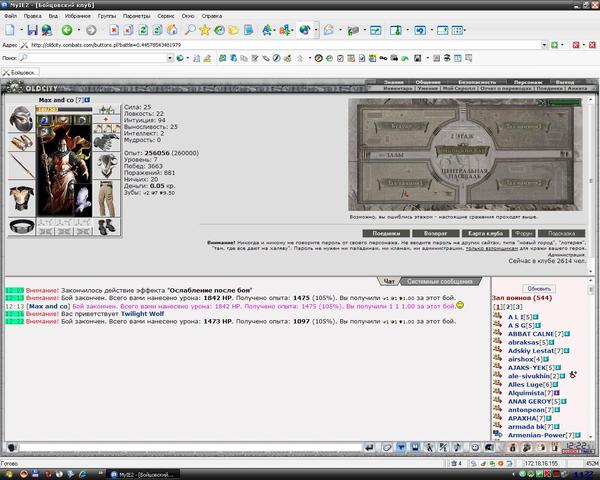This screenshot has width=600, height=480.
Task: Click the chat message input field
Action: pyautogui.click(x=189, y=447)
